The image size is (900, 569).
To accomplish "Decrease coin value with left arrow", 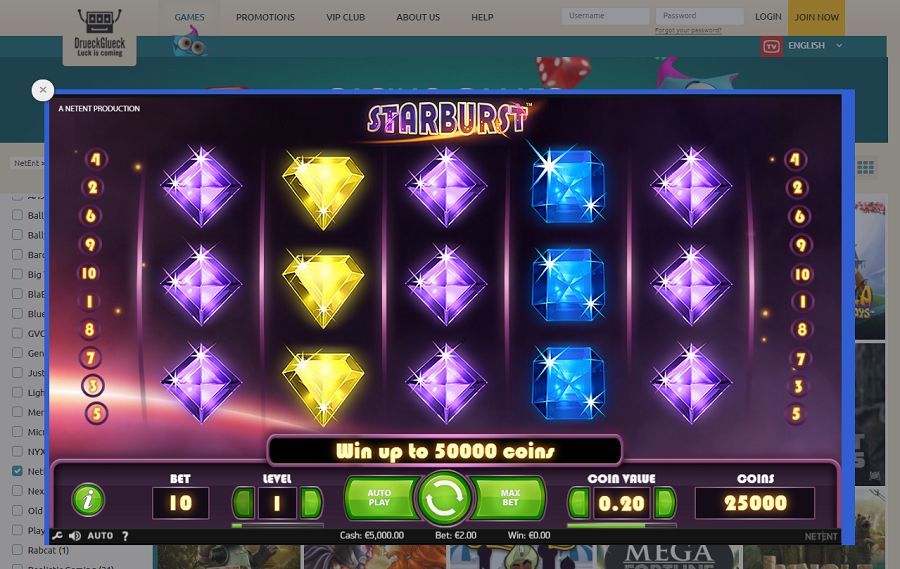I will tap(579, 503).
